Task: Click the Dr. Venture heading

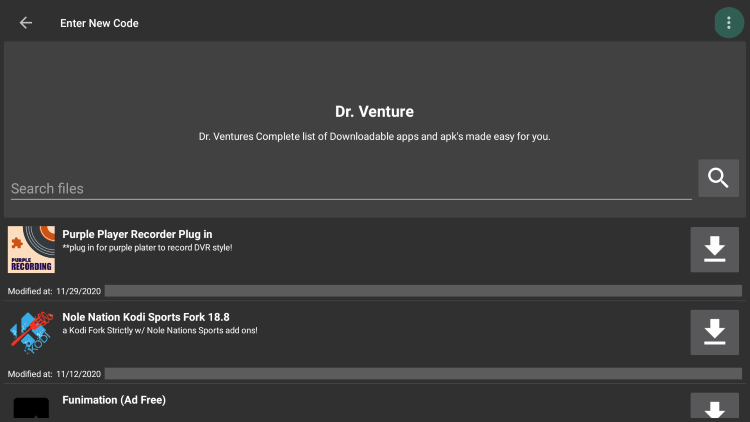Action: click(375, 111)
